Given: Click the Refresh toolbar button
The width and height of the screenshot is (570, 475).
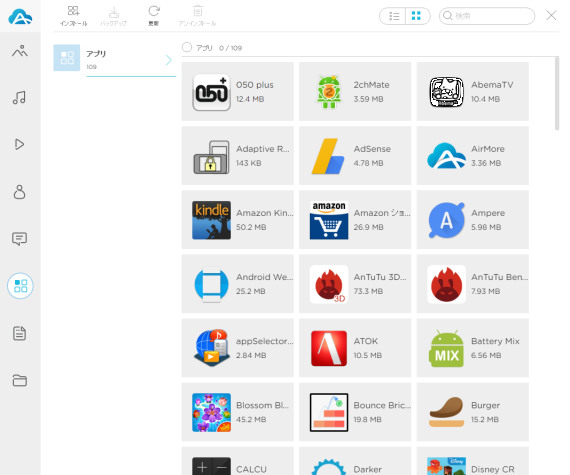Looking at the screenshot, I should point(153,16).
